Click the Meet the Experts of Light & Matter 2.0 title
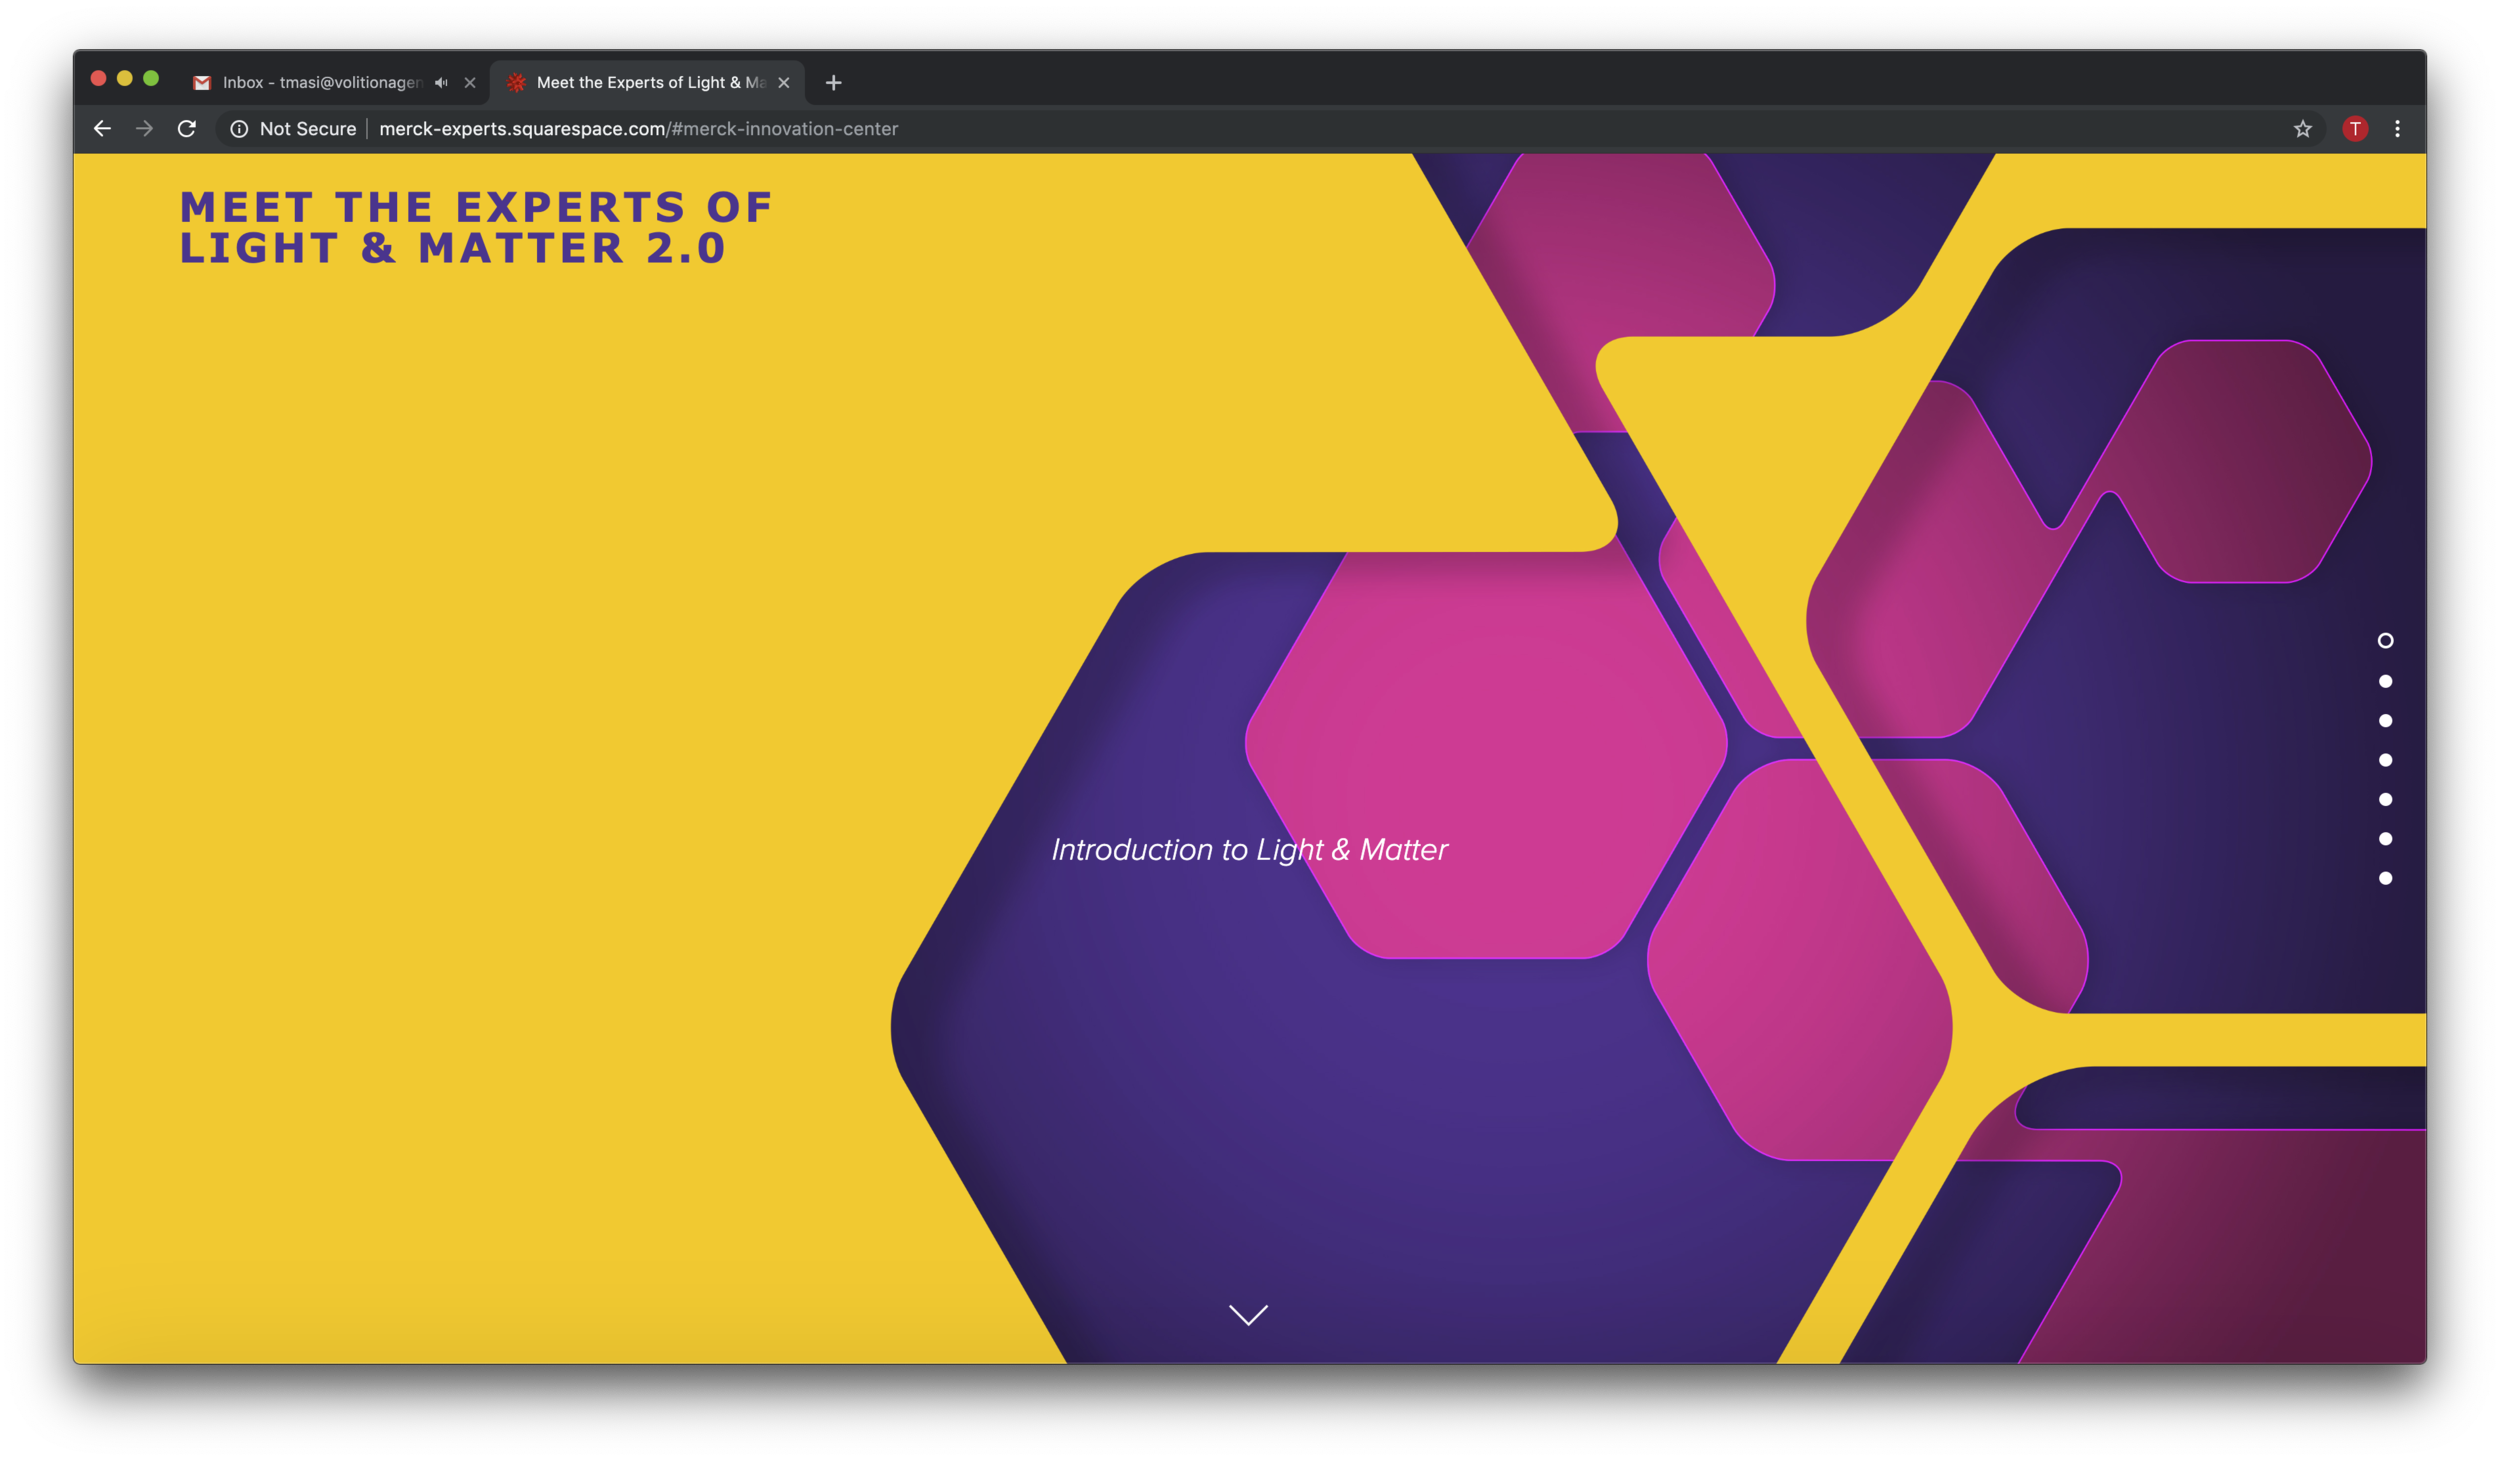Viewport: 2500px width, 1461px height. (x=476, y=228)
